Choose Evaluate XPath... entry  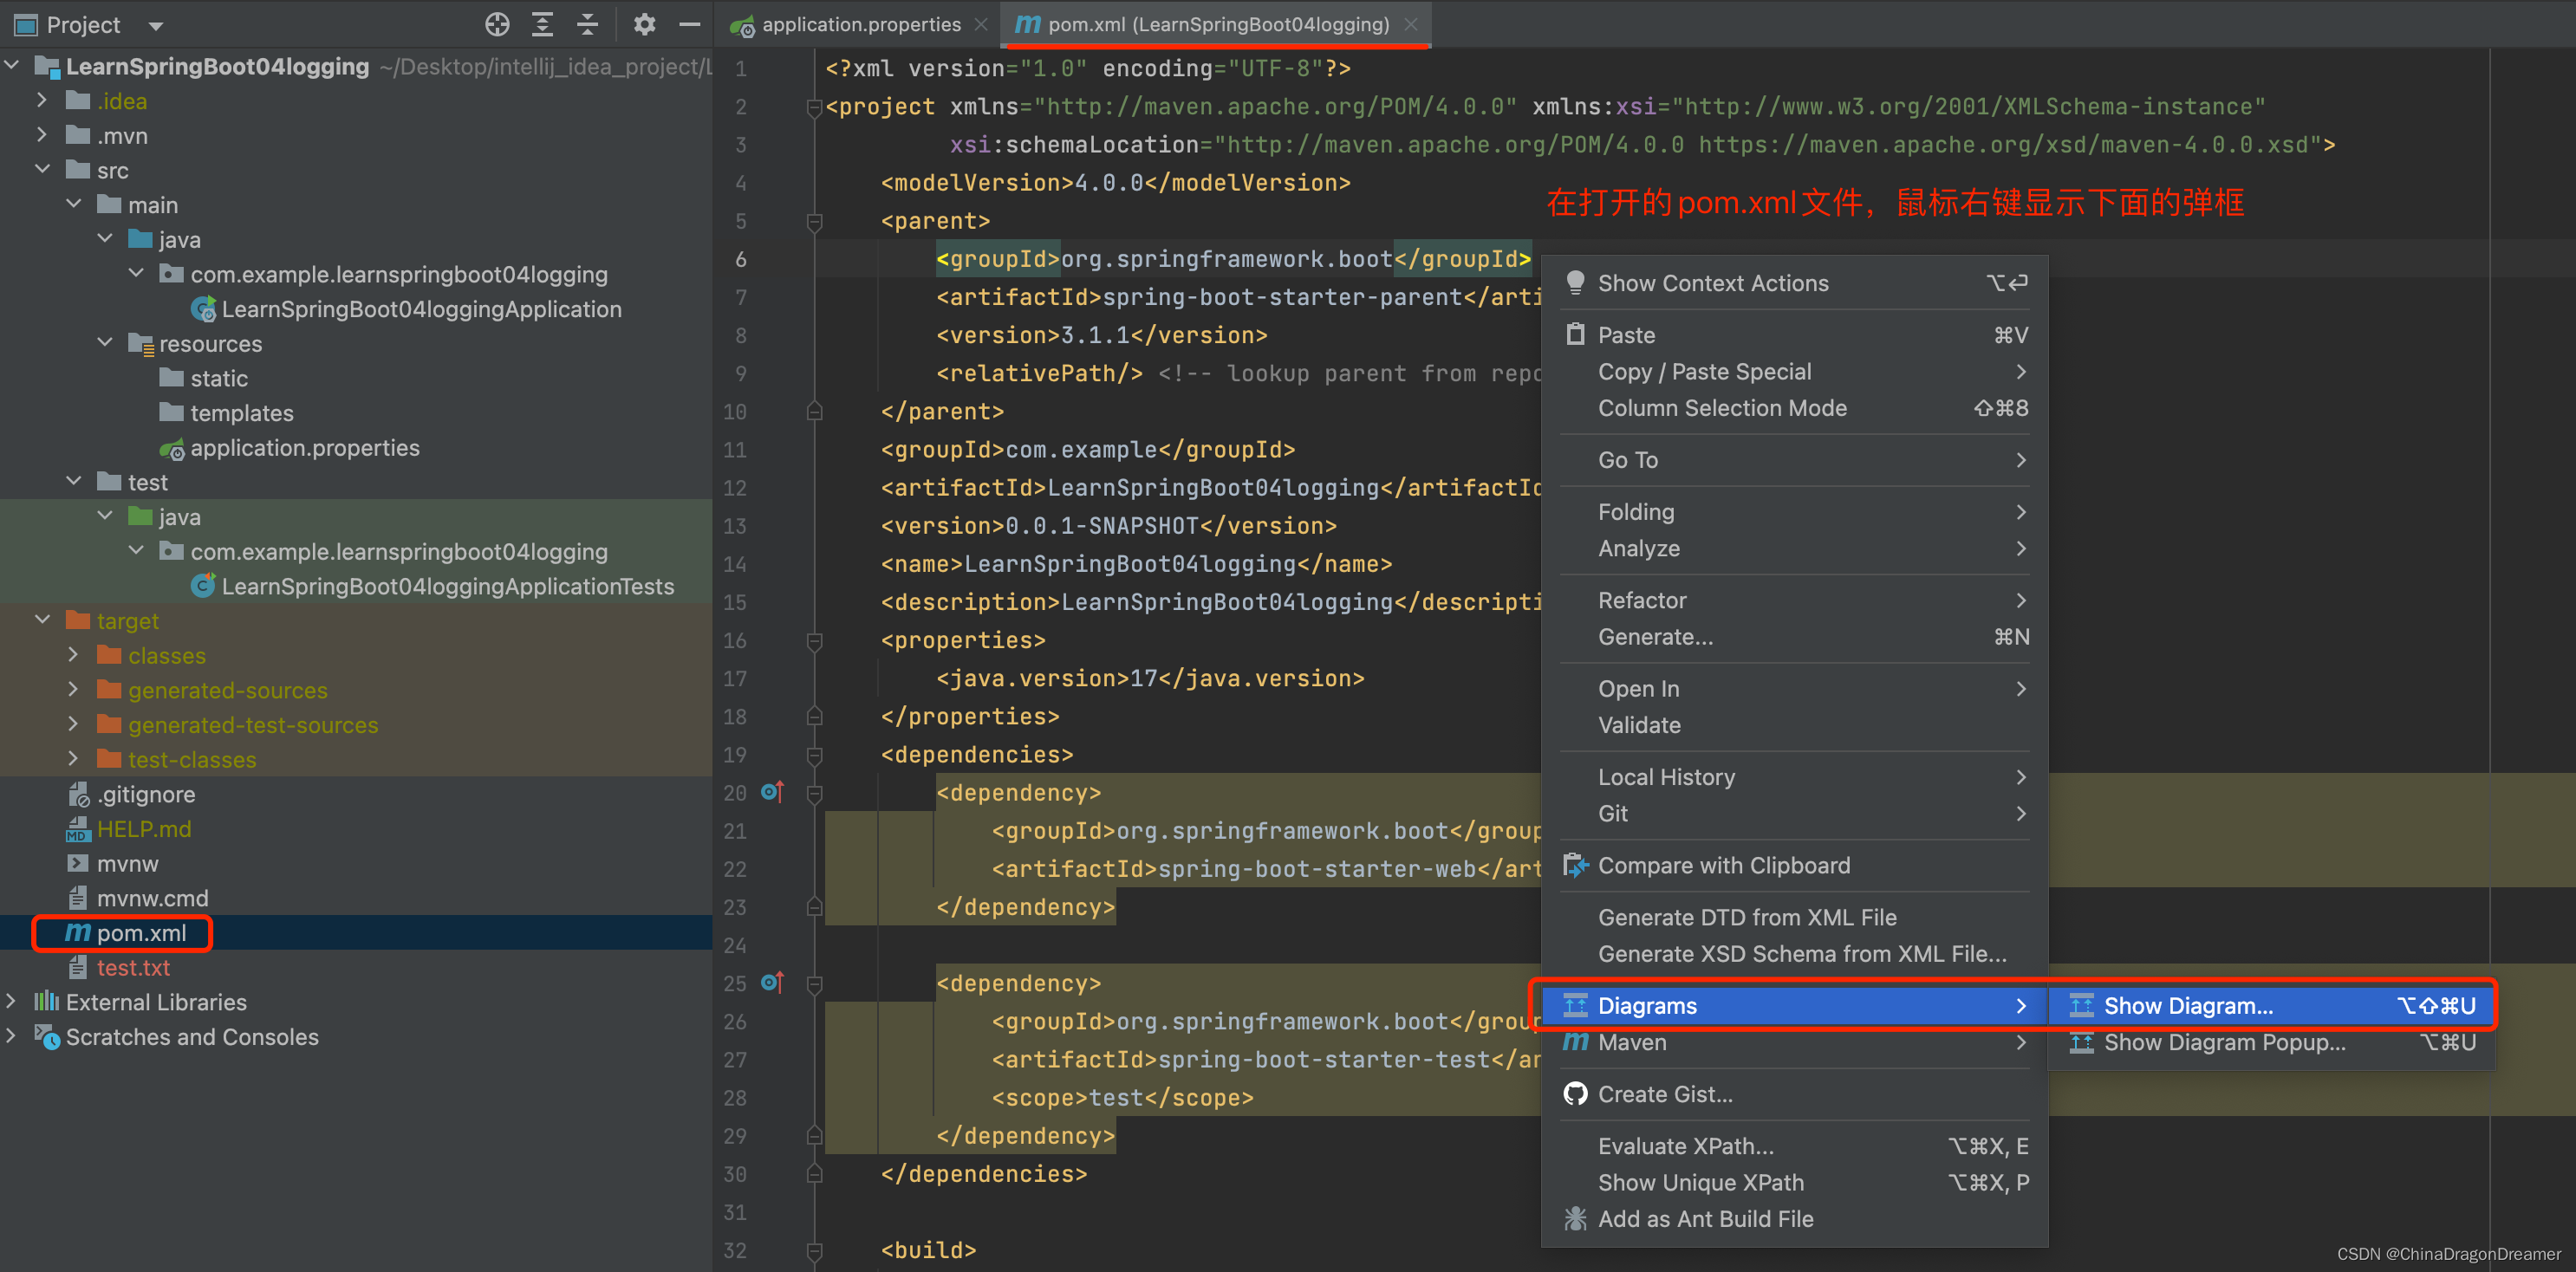coord(1795,1146)
